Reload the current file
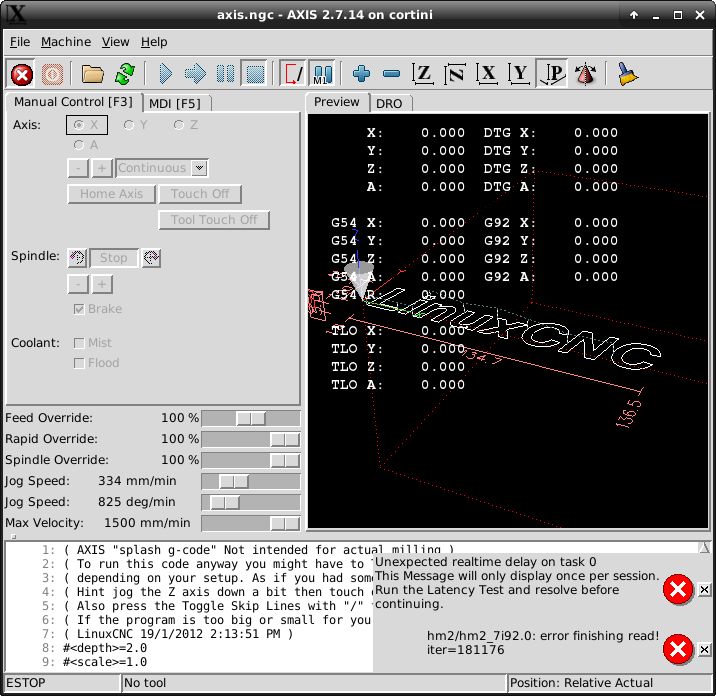716x696 pixels. 125,74
